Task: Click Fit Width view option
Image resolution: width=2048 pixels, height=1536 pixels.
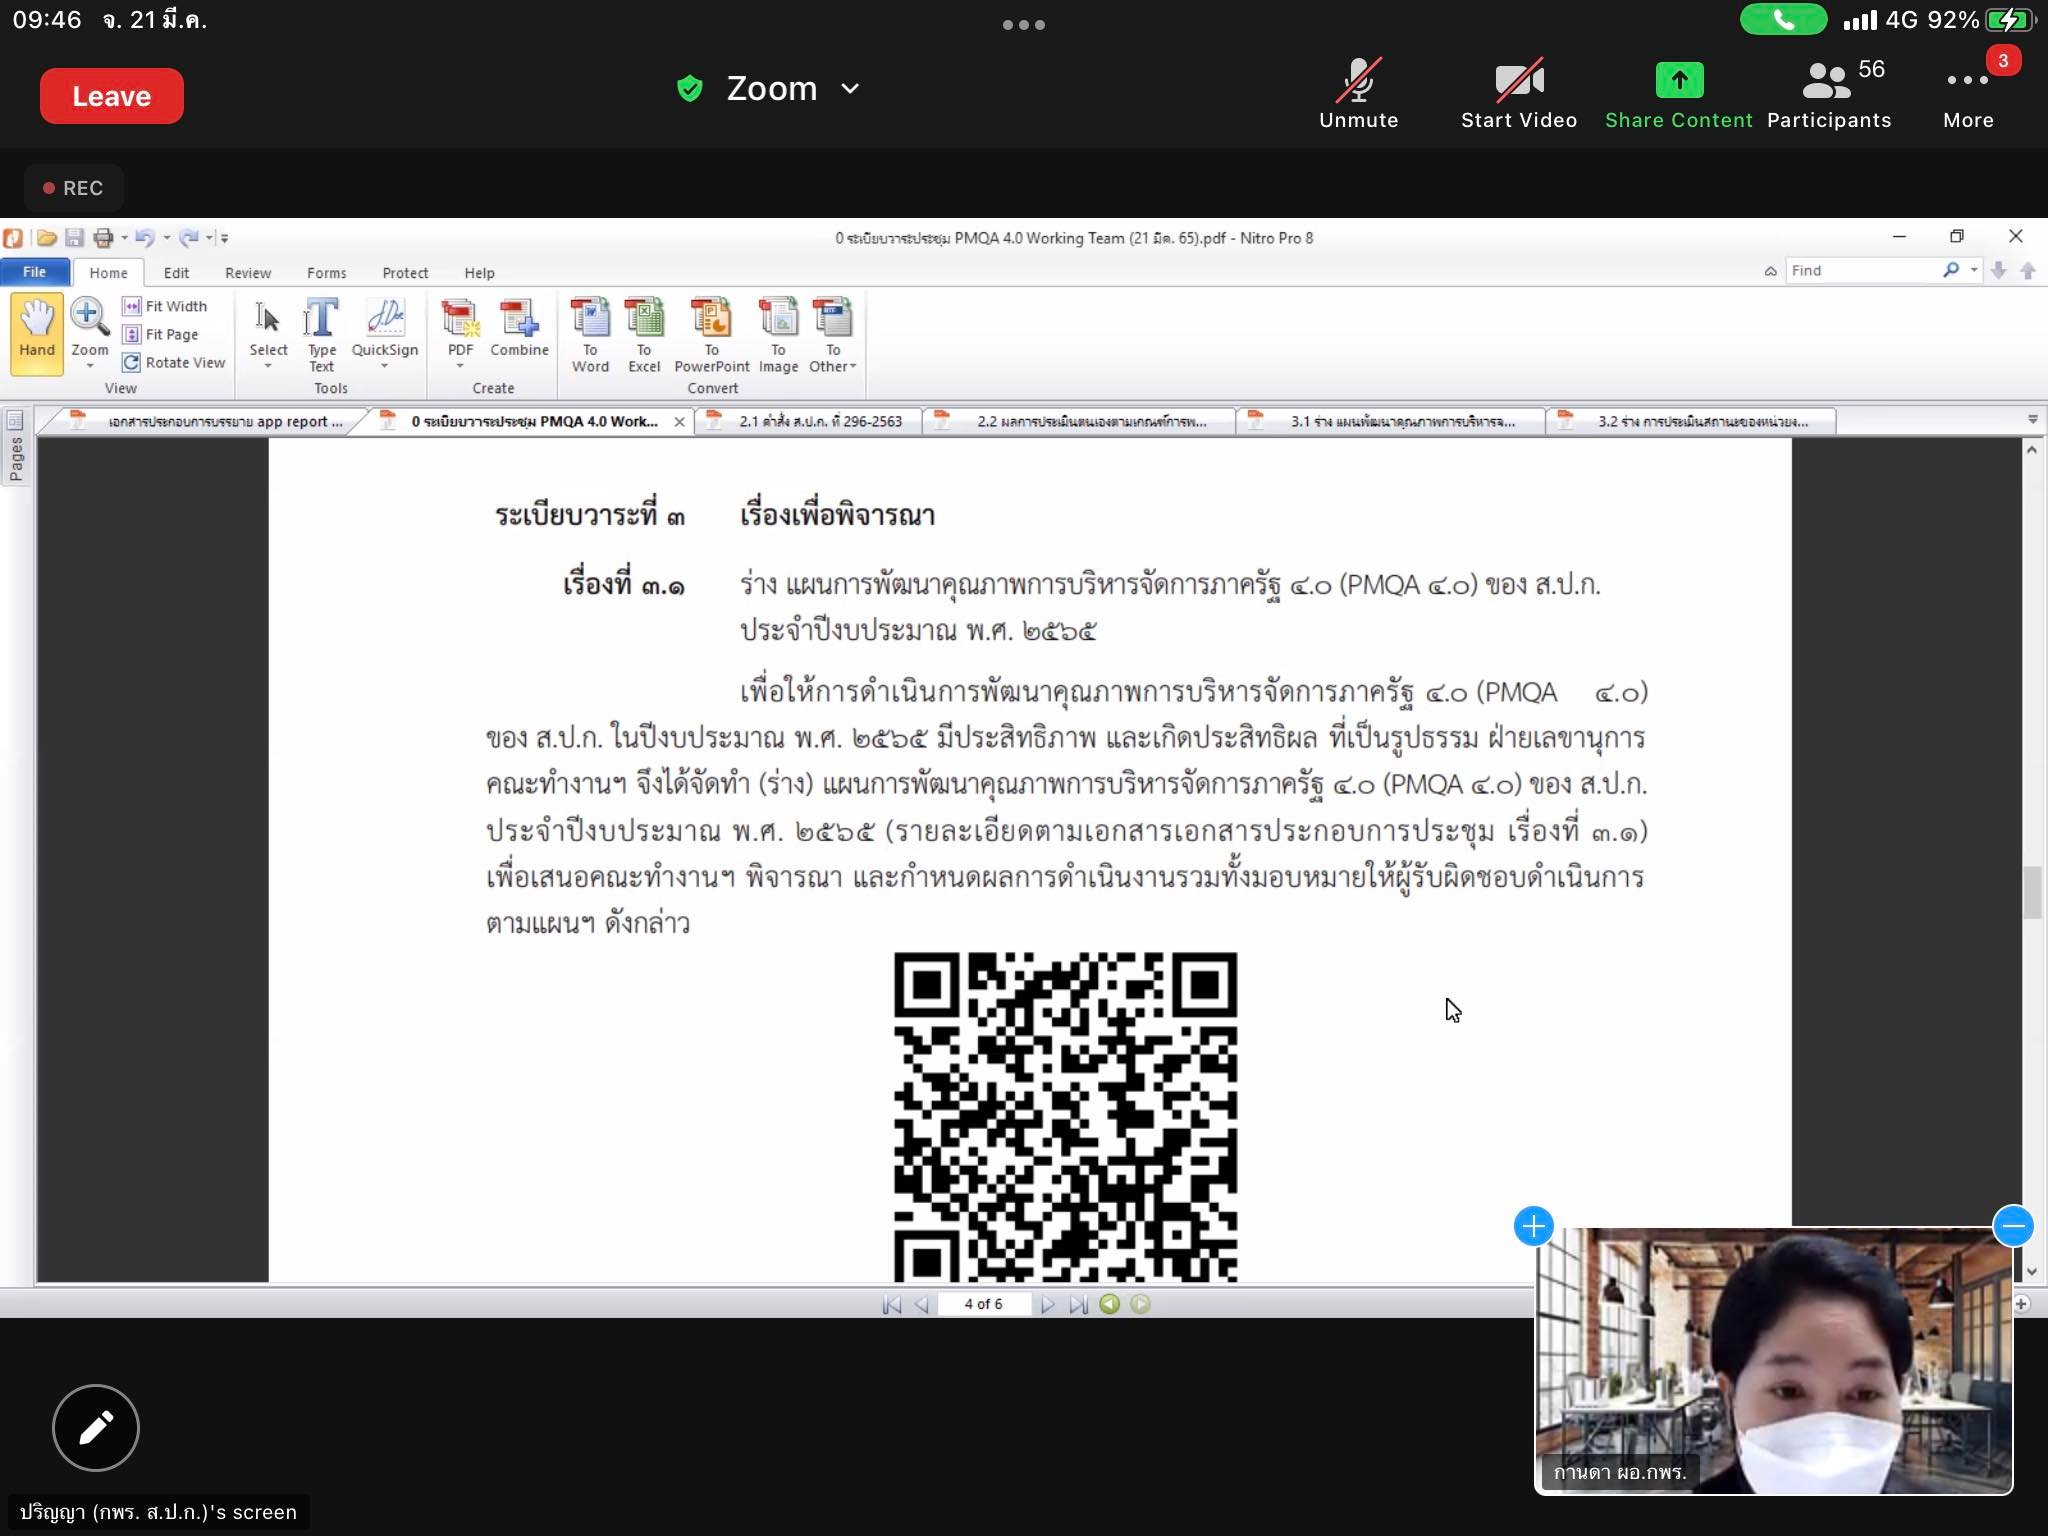Action: (165, 306)
